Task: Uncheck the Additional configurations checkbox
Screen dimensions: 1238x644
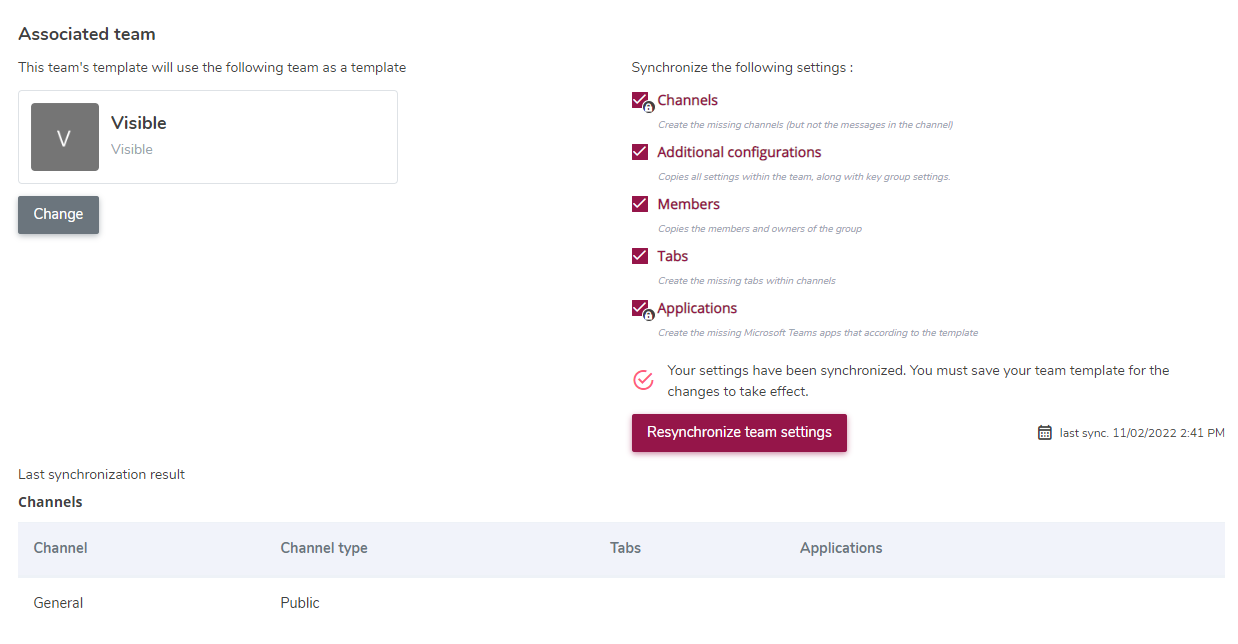Action: point(640,152)
